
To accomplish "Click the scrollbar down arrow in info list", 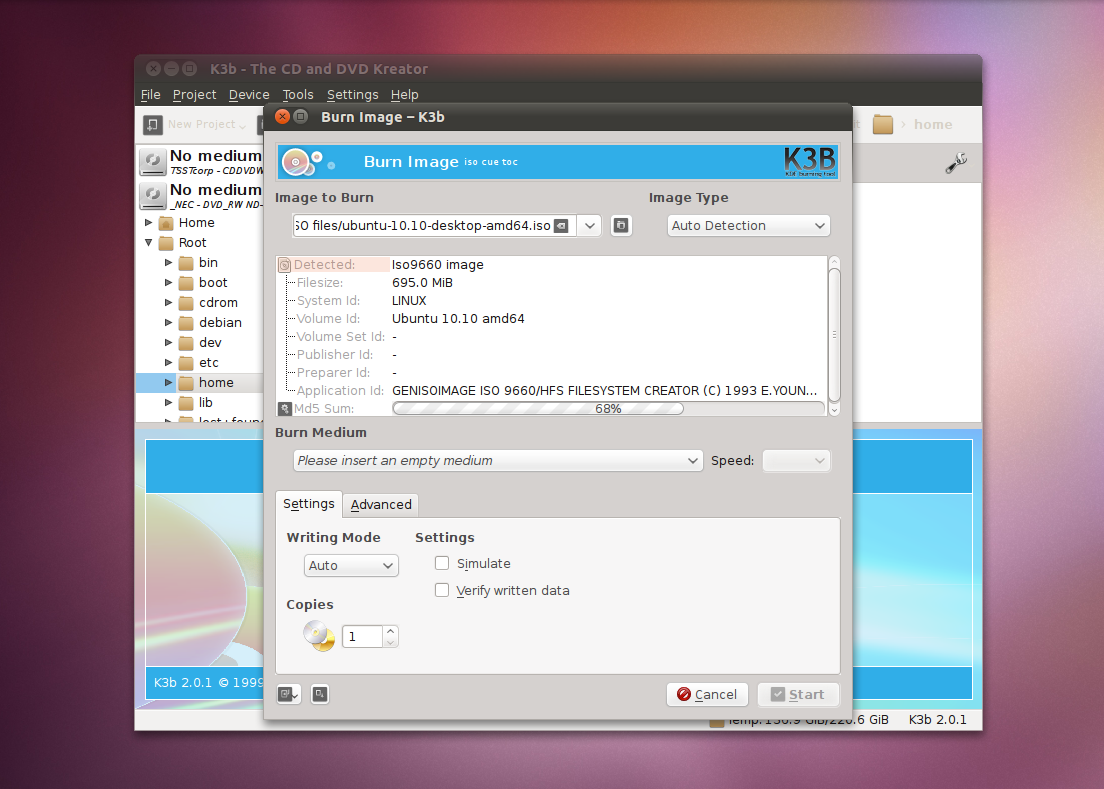I will click(x=834, y=410).
